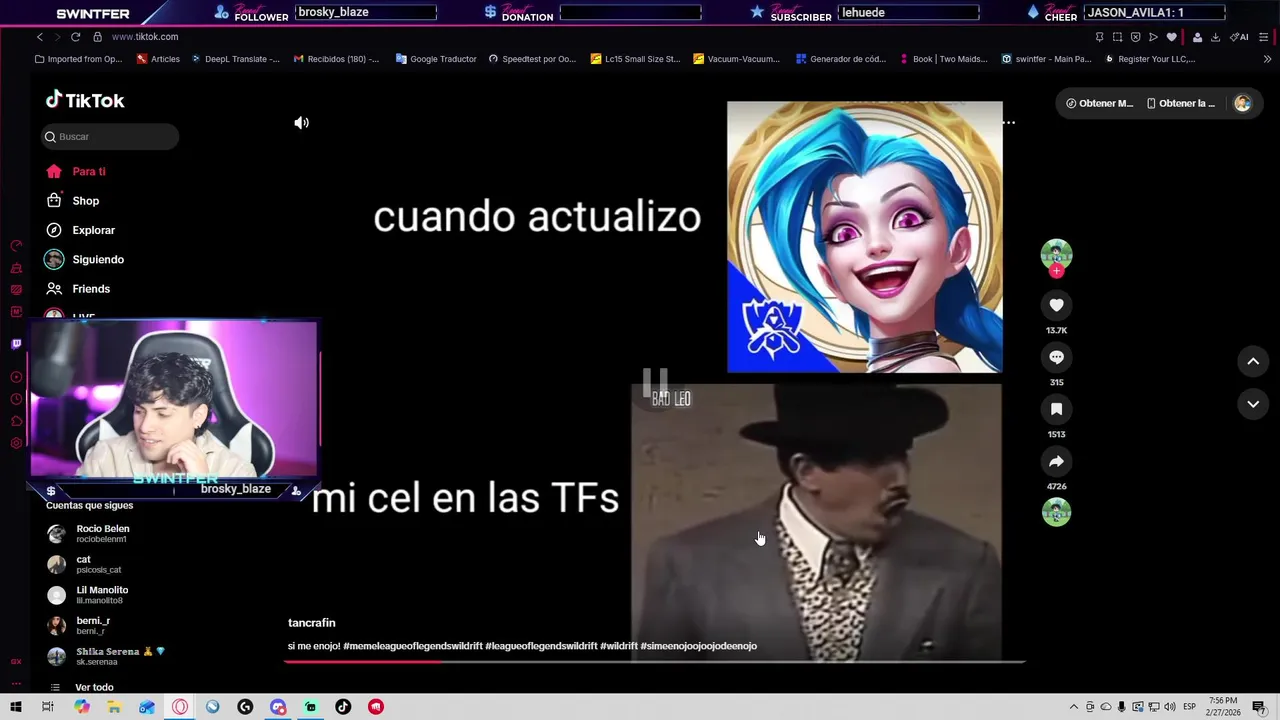Click the TikTok search field
1280x720 pixels.
[x=110, y=137]
